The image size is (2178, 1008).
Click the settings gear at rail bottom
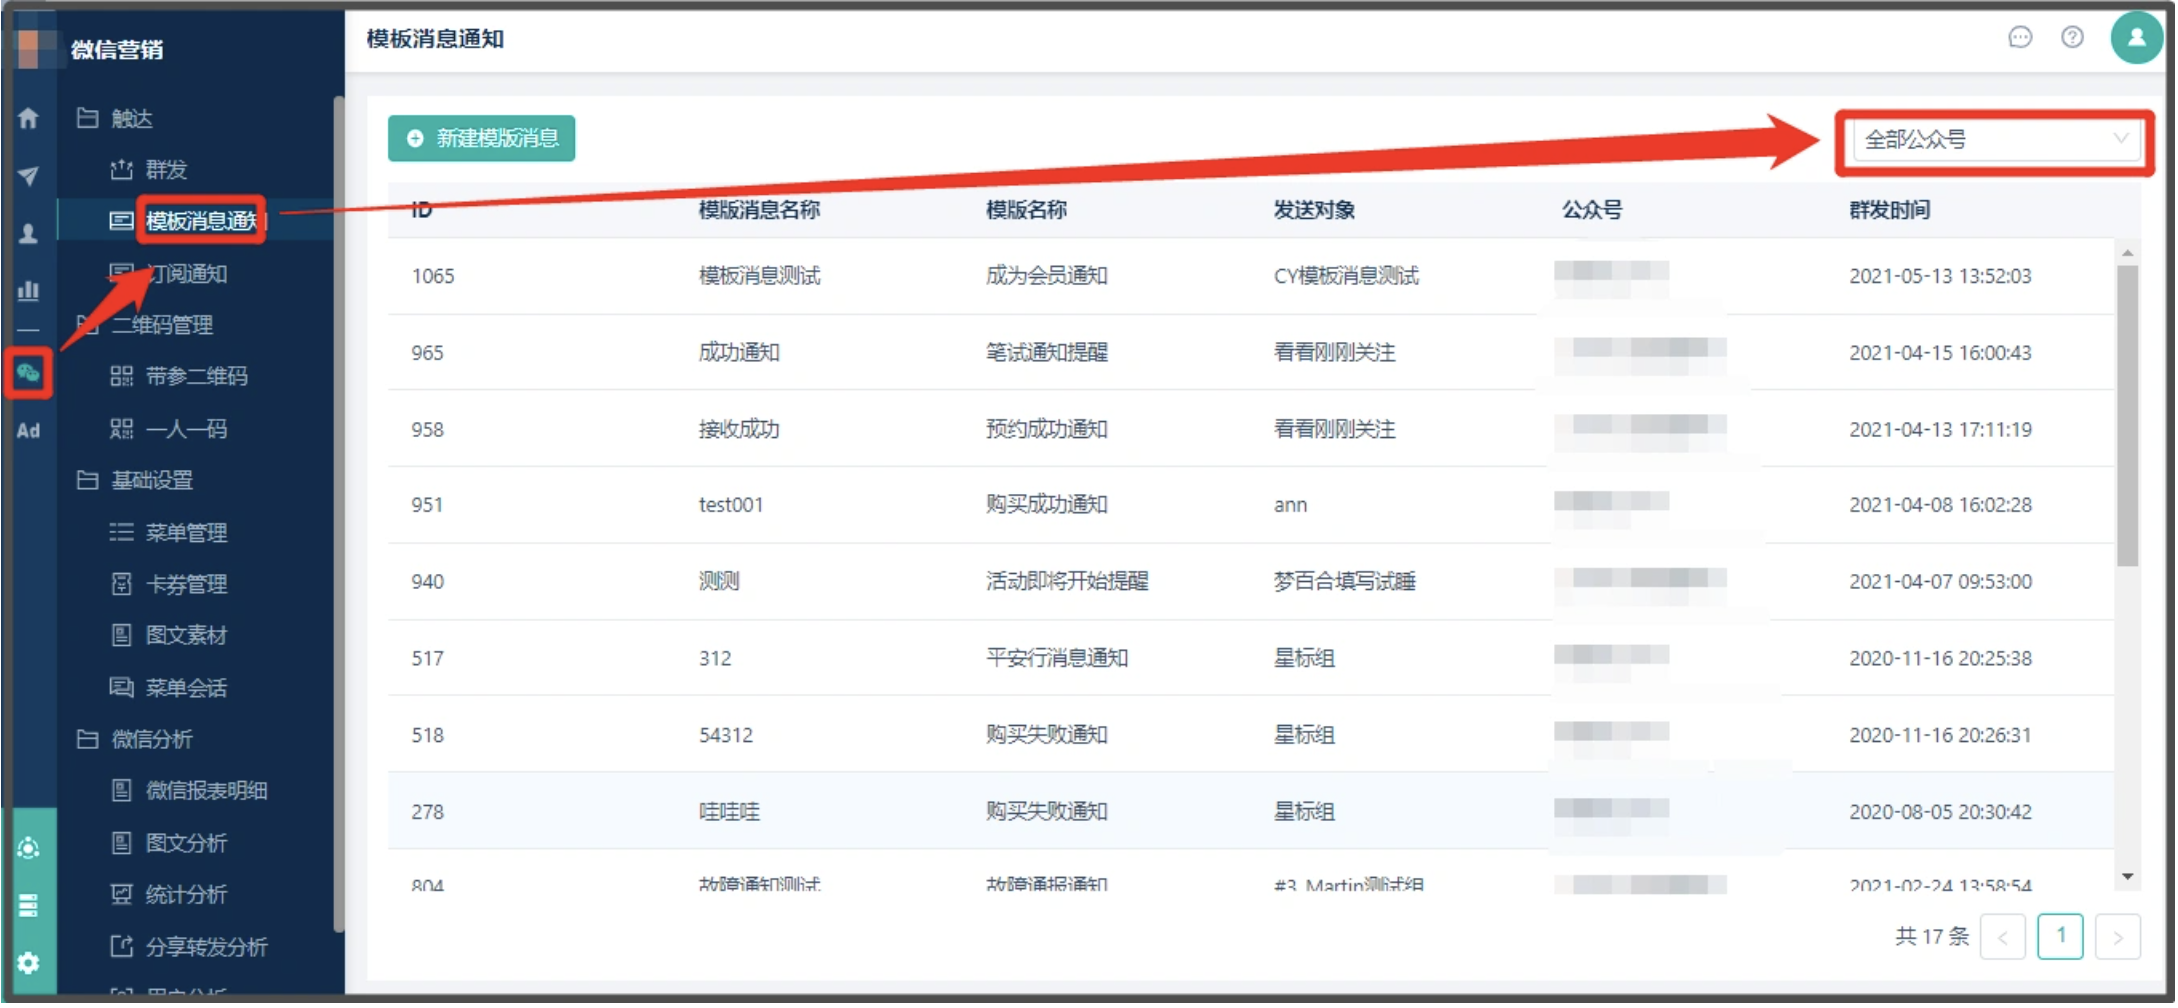(x=28, y=964)
